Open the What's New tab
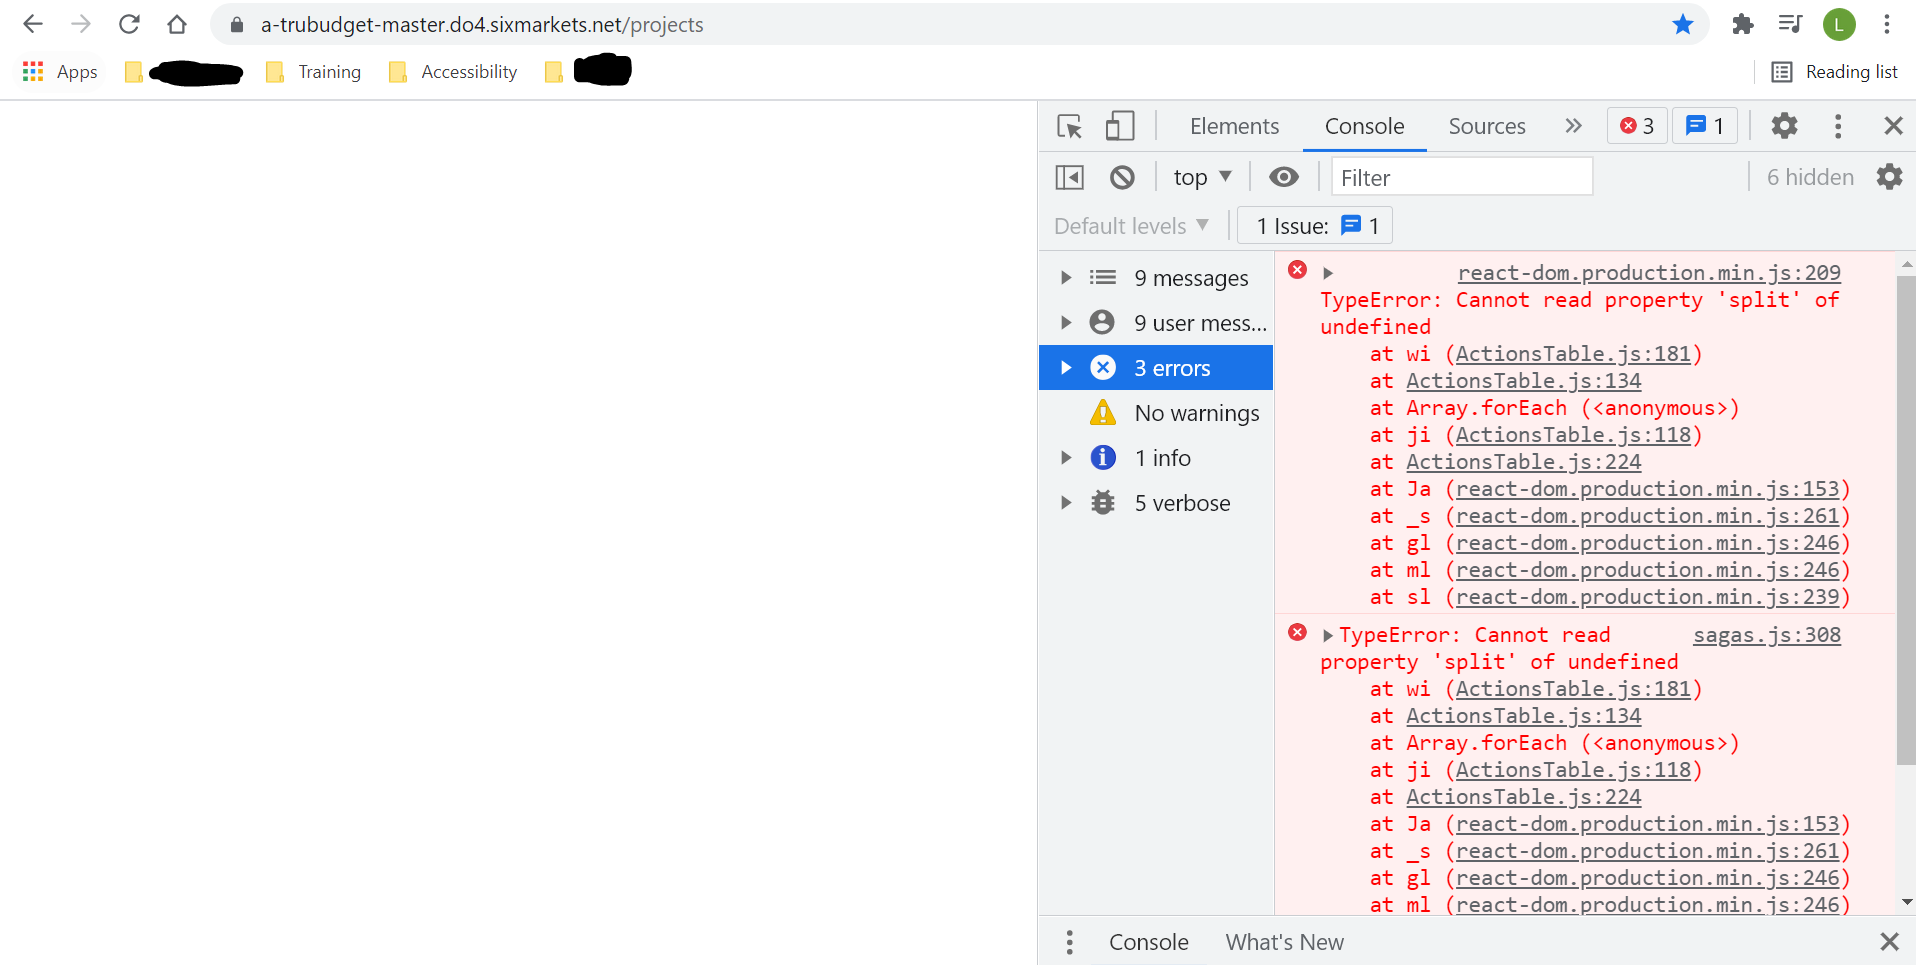This screenshot has height=965, width=1916. [1284, 941]
